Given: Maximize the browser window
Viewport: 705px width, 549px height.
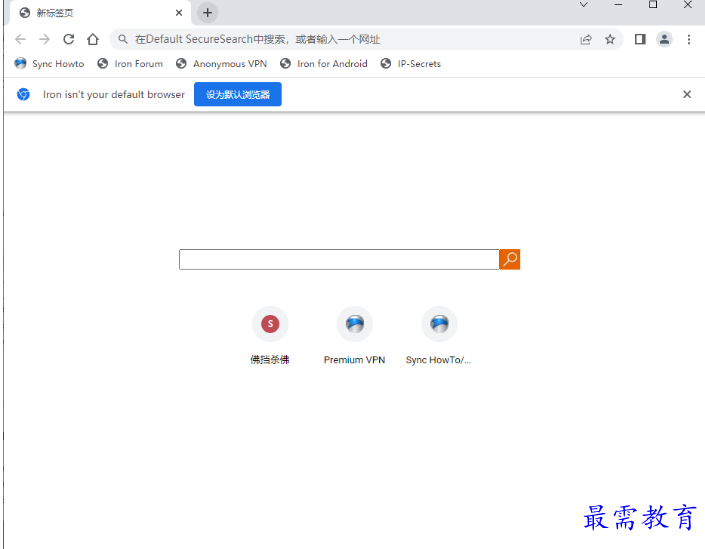Looking at the screenshot, I should 653,4.
